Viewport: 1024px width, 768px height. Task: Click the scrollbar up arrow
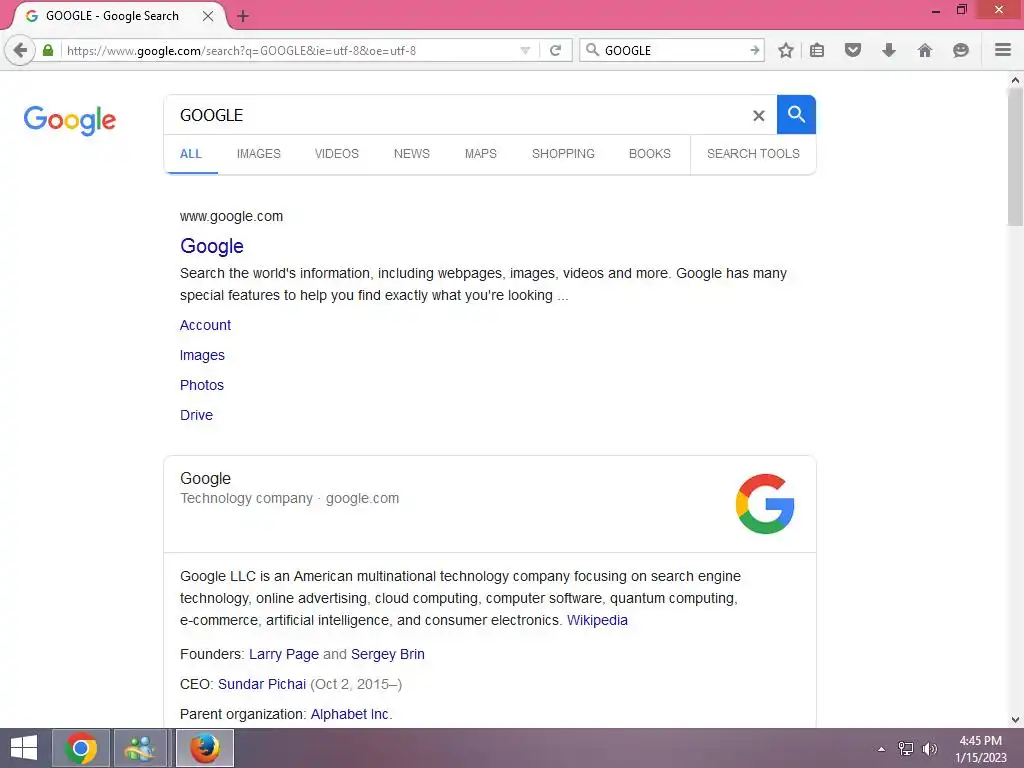point(1015,80)
